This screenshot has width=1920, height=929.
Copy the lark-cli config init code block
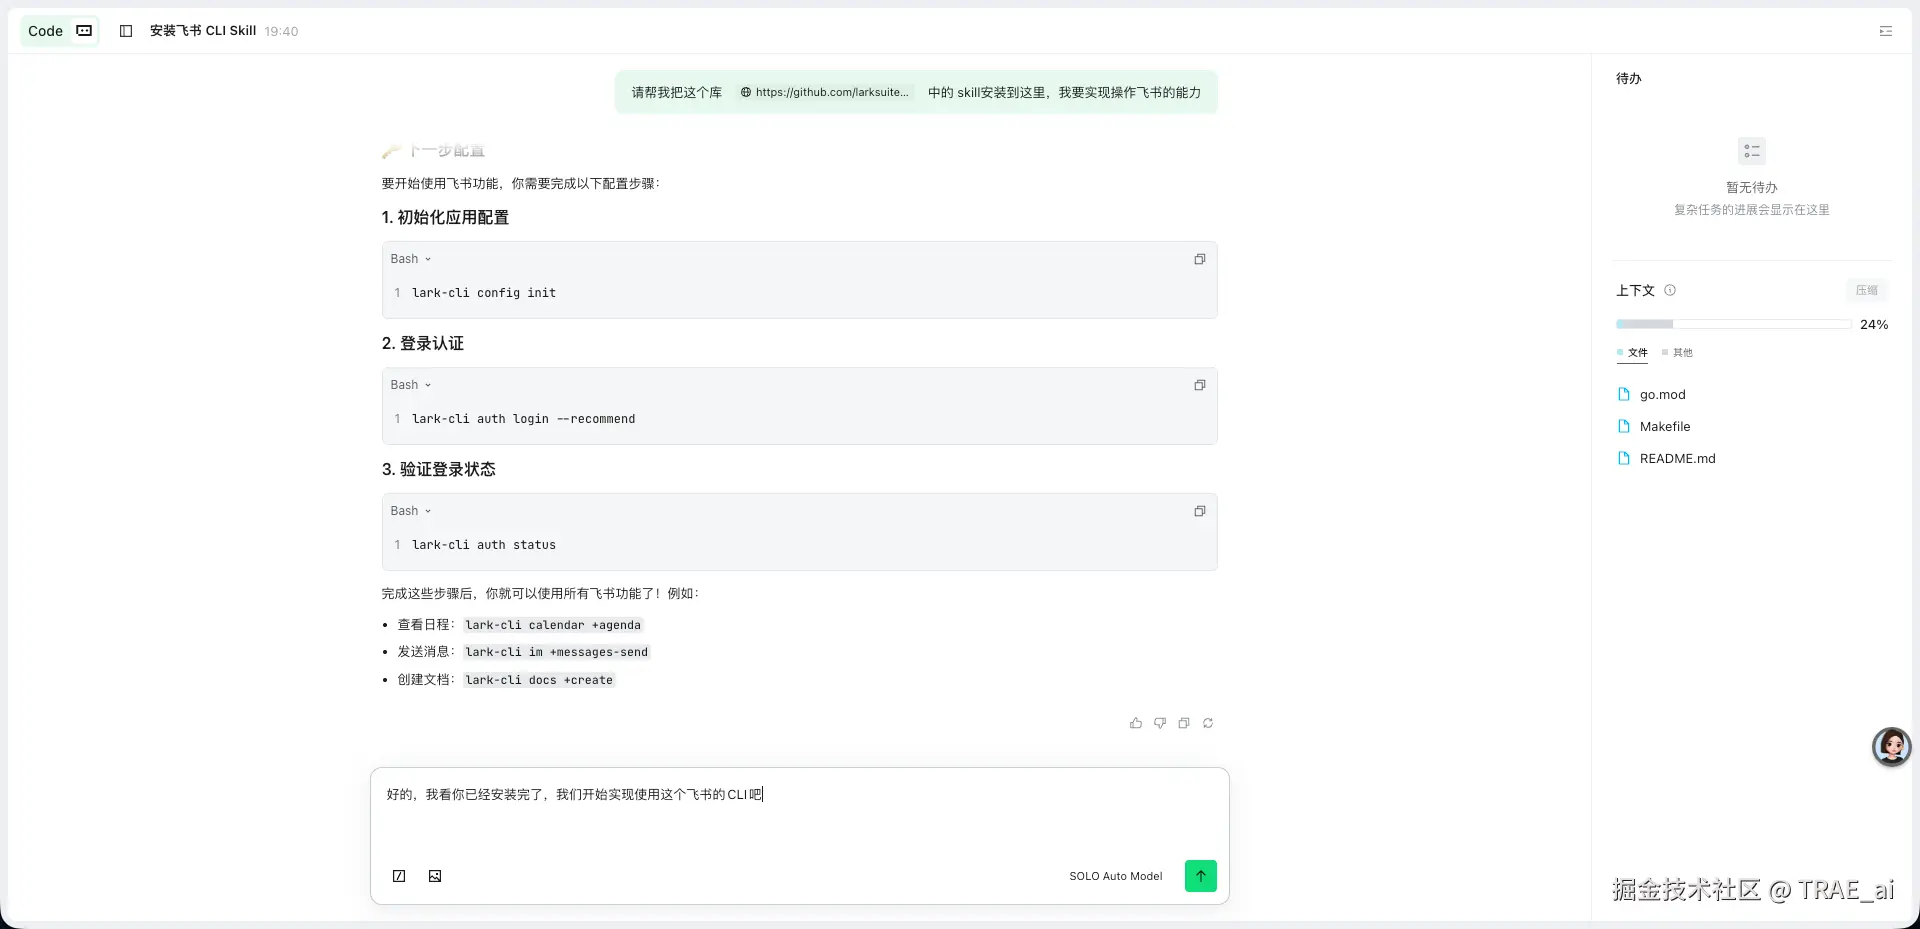1200,259
